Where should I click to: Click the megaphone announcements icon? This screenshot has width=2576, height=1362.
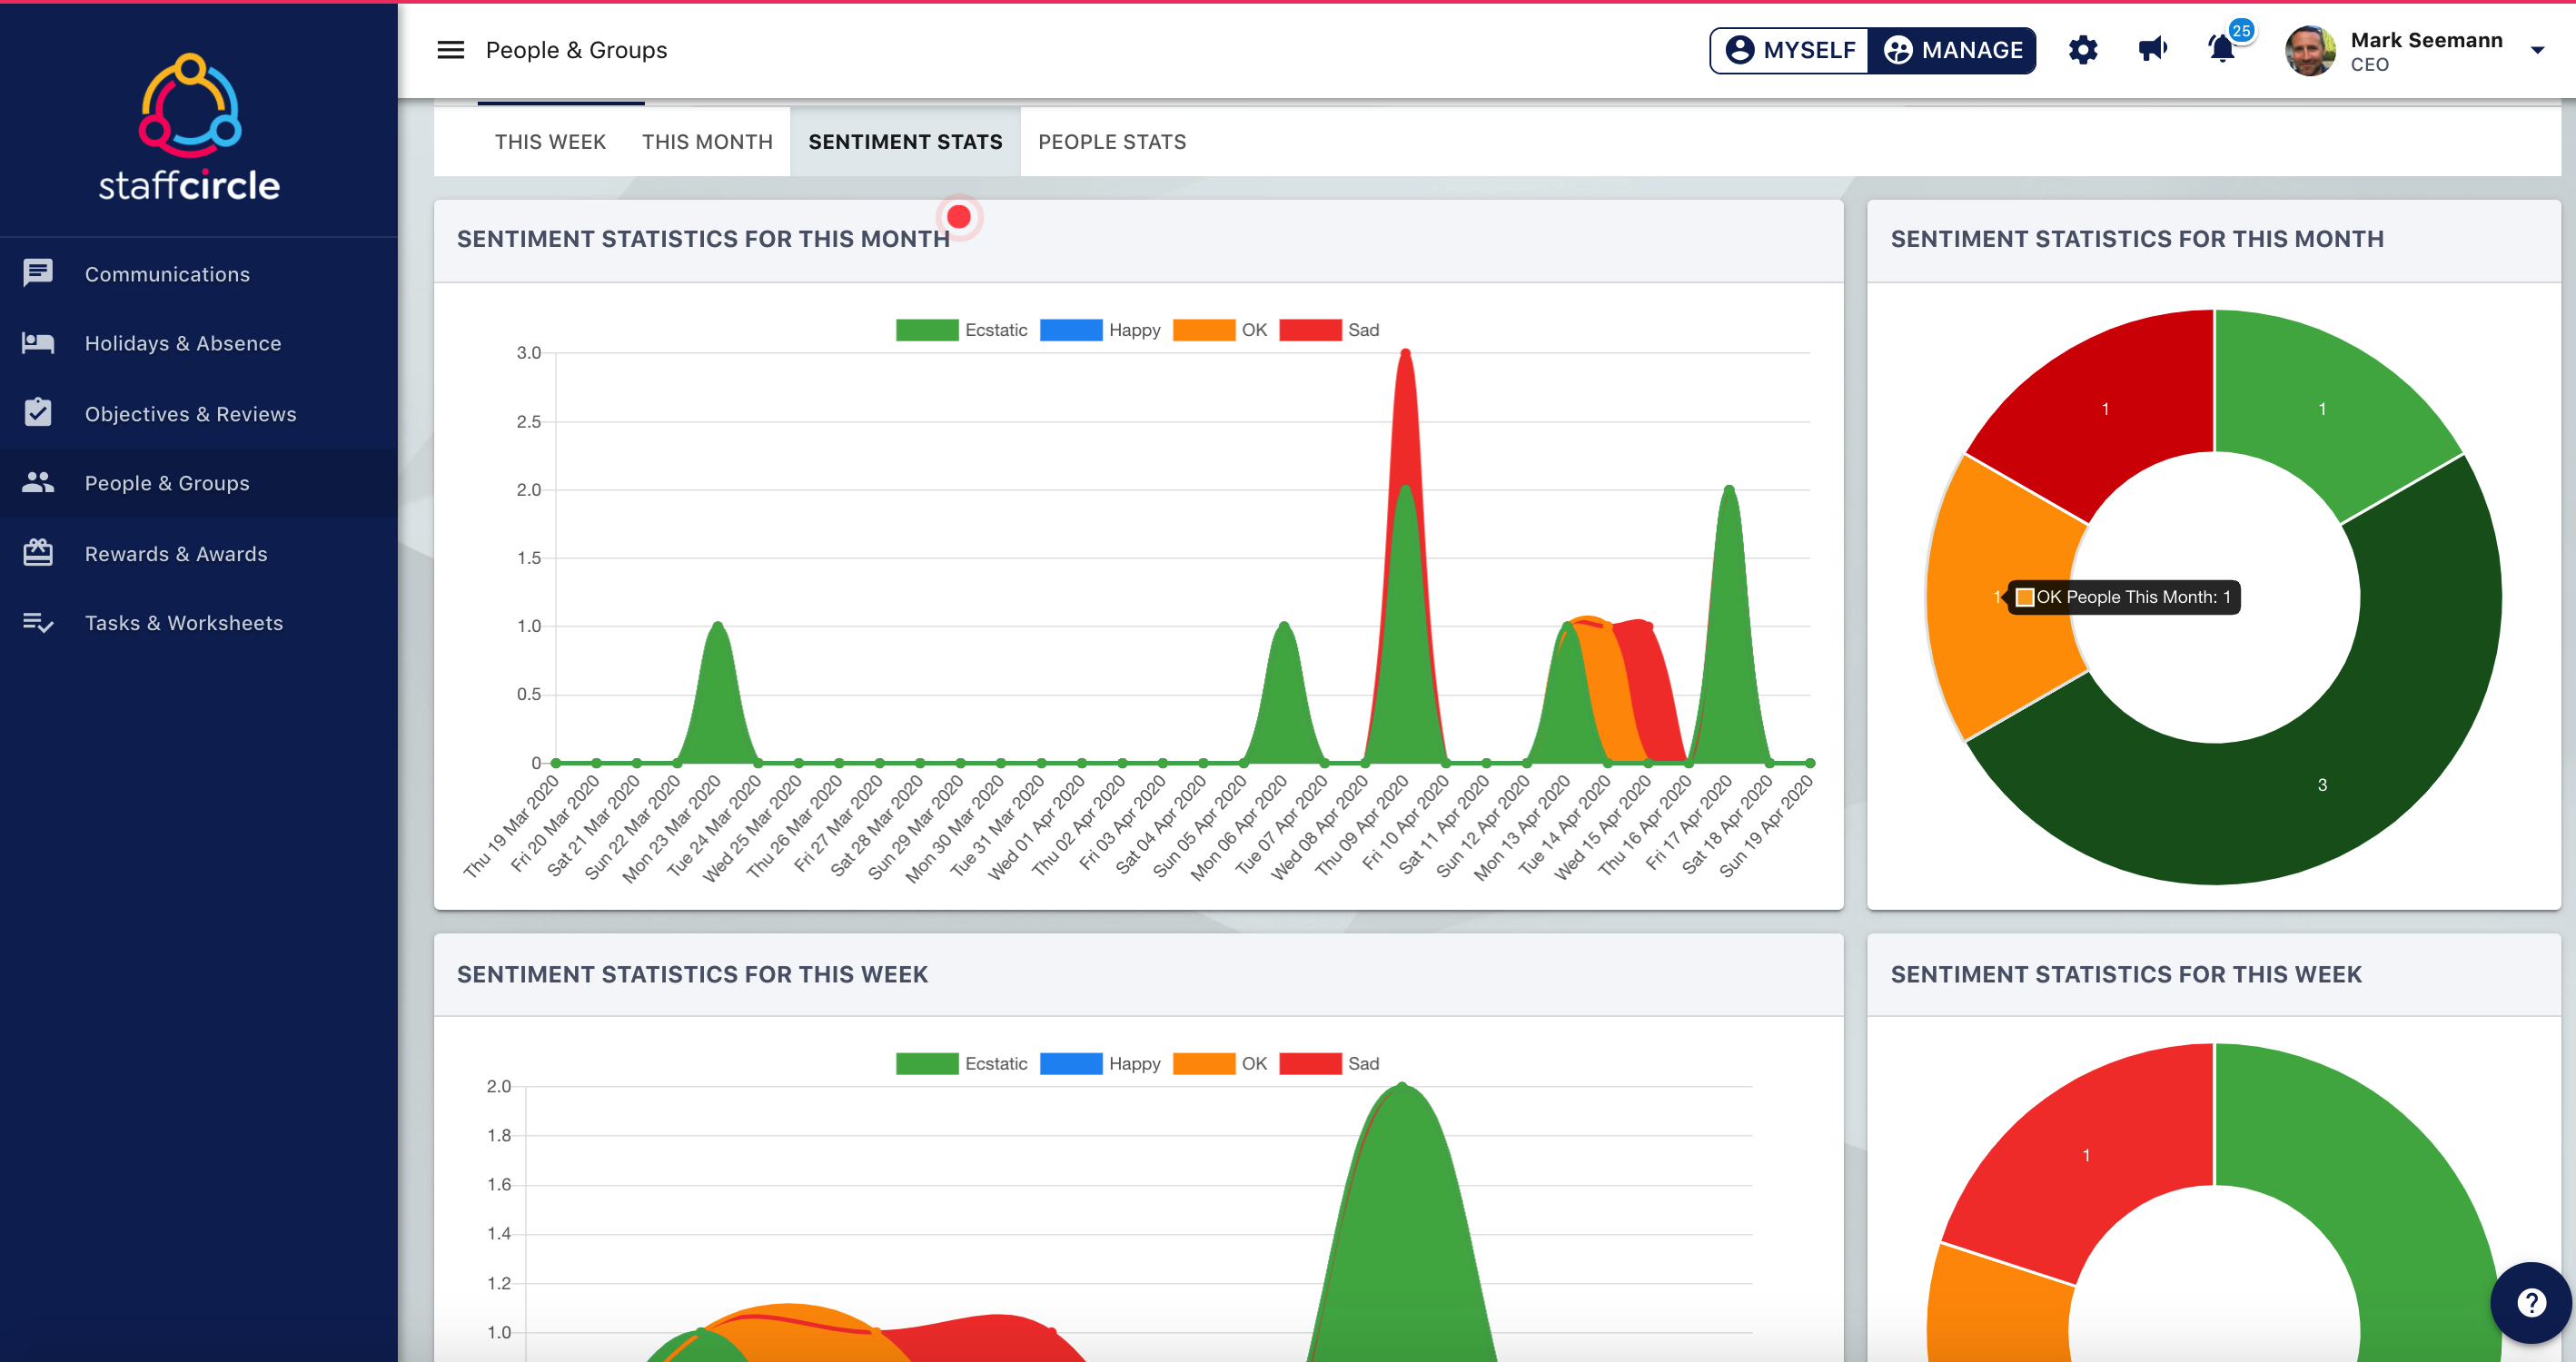[x=2152, y=49]
